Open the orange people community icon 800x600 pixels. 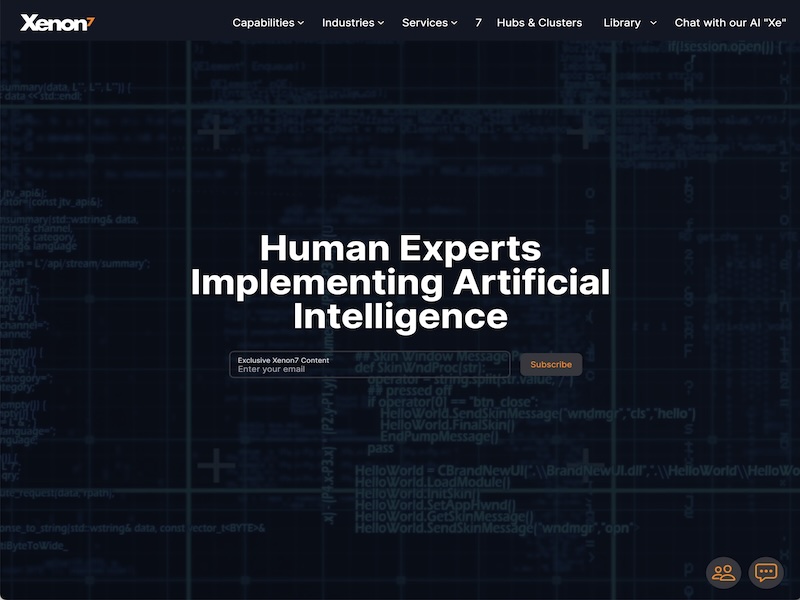[x=723, y=572]
